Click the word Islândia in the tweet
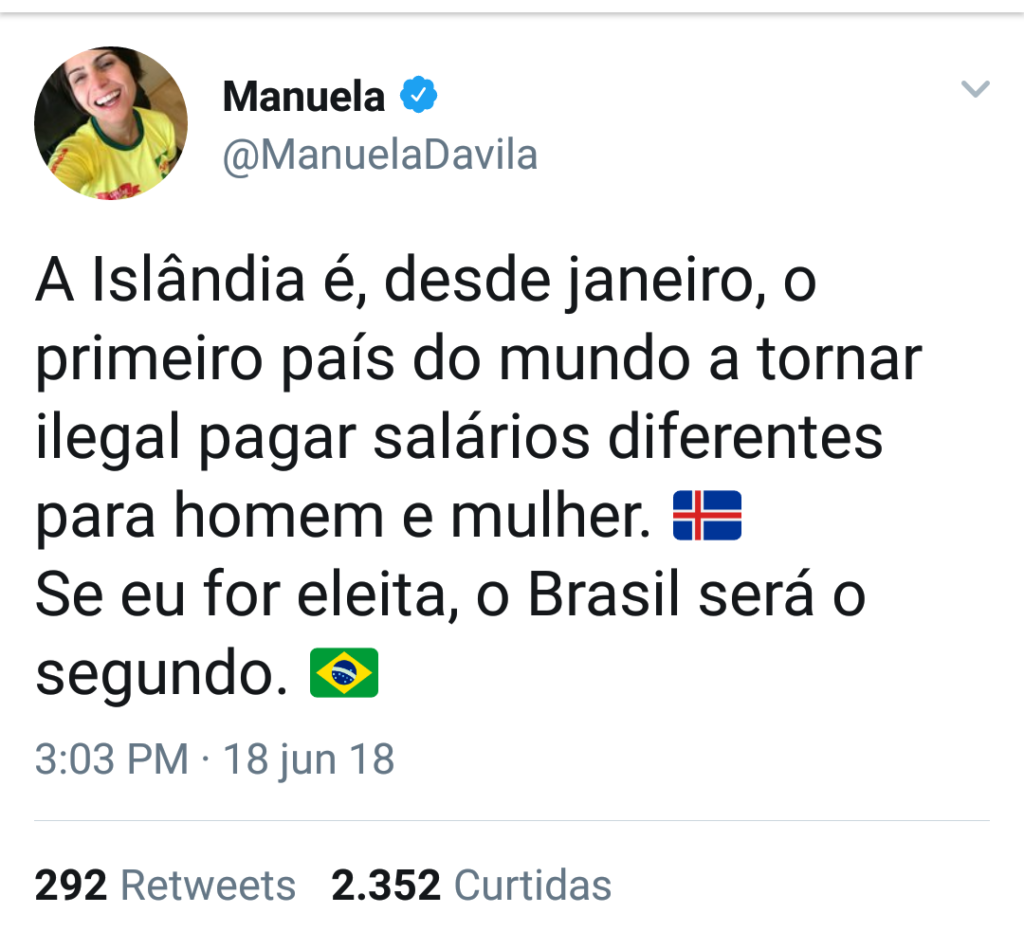 198,283
